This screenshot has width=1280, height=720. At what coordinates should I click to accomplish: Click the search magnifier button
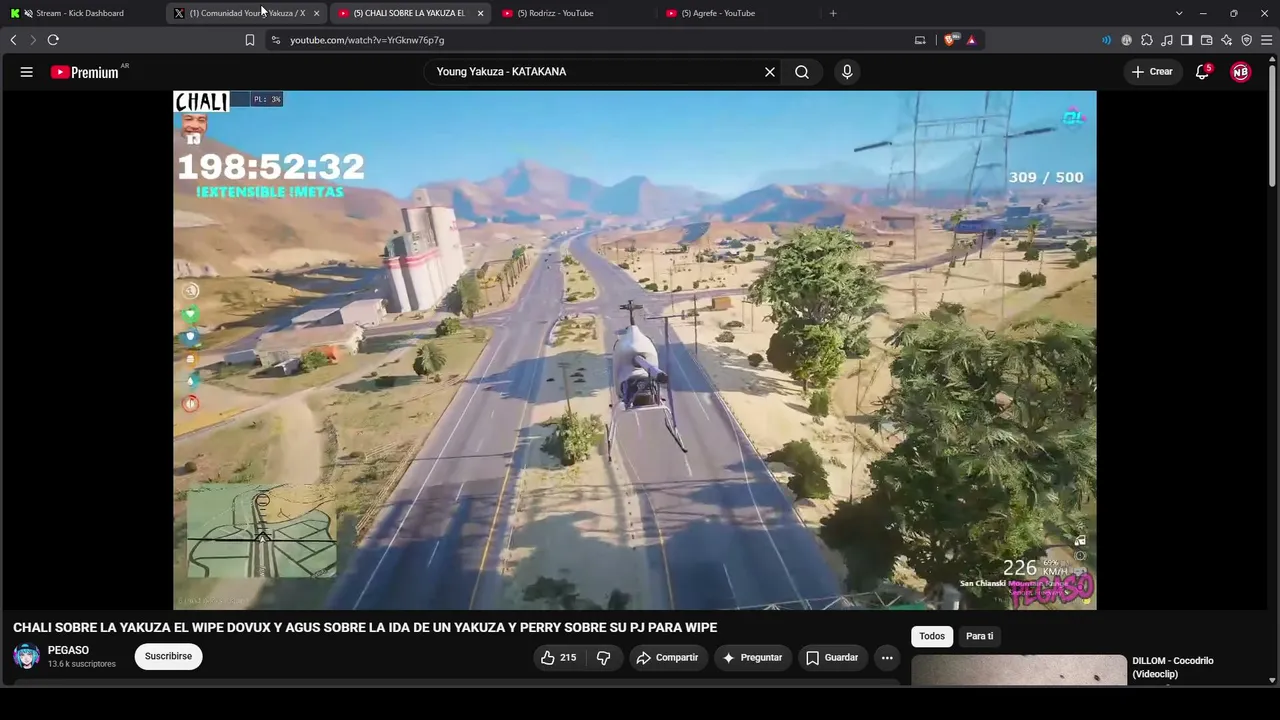(802, 72)
